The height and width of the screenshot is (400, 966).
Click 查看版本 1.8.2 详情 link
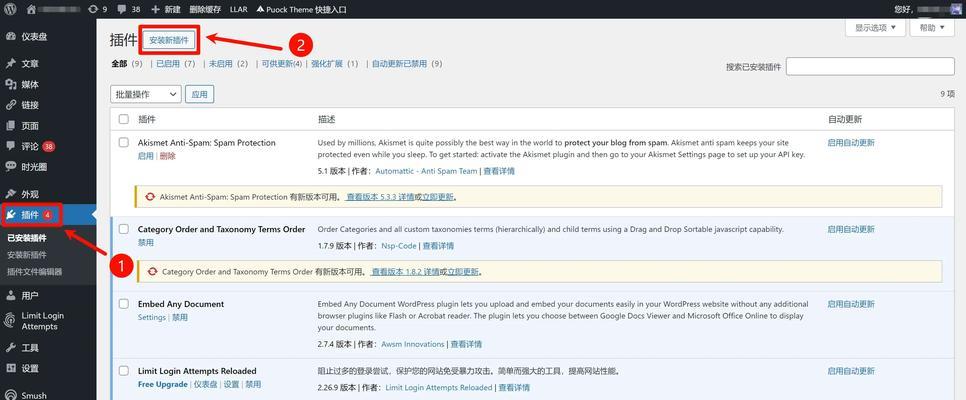pos(405,272)
